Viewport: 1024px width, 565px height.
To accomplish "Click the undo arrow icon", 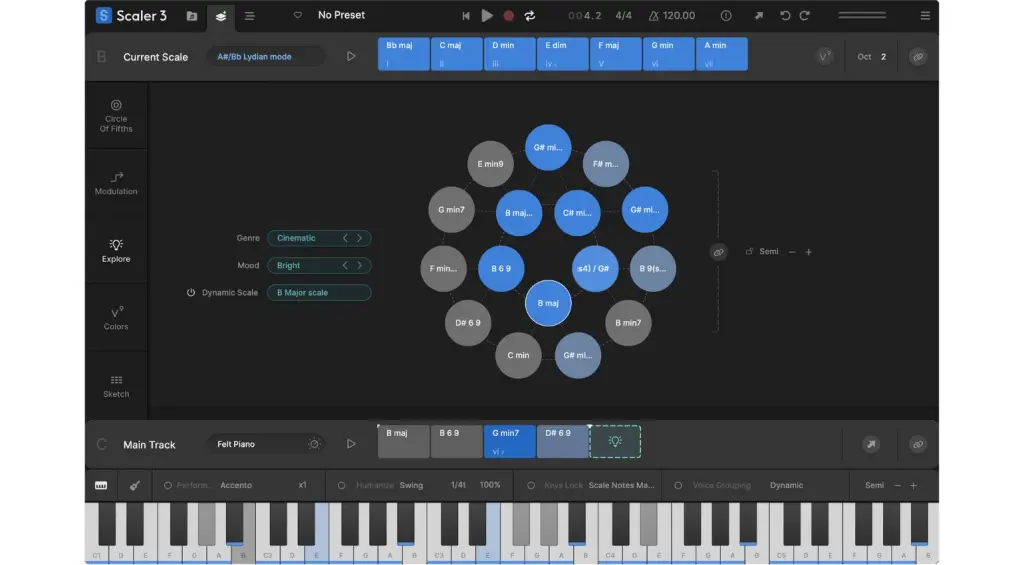I will point(785,16).
